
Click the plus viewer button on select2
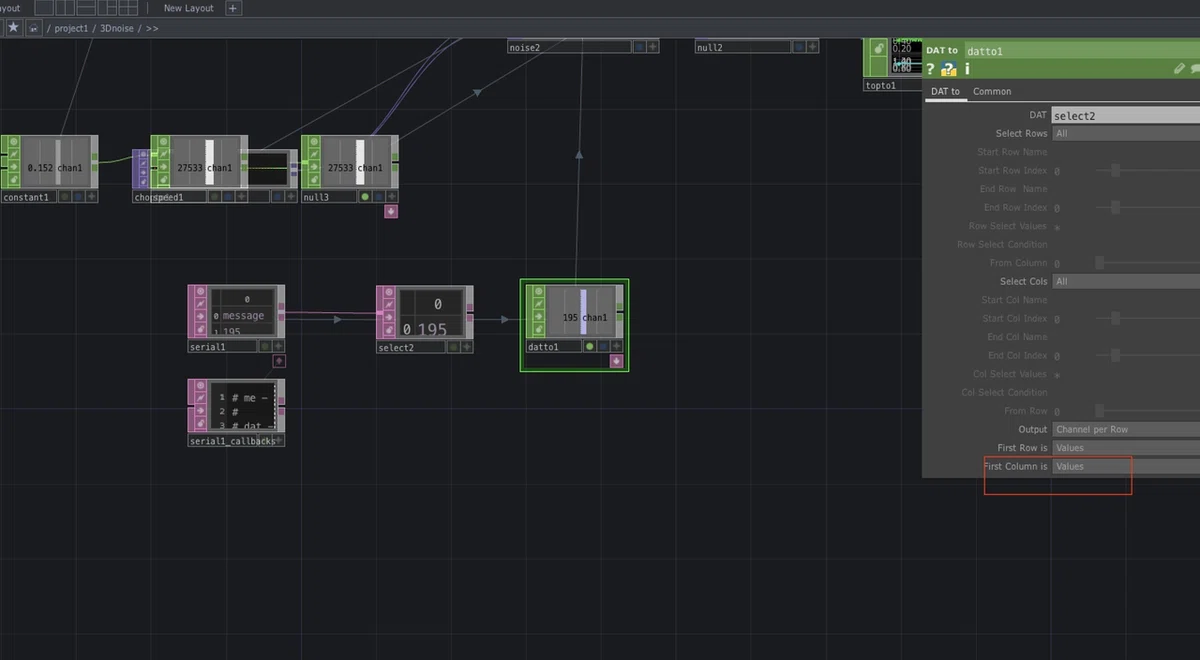pos(467,347)
